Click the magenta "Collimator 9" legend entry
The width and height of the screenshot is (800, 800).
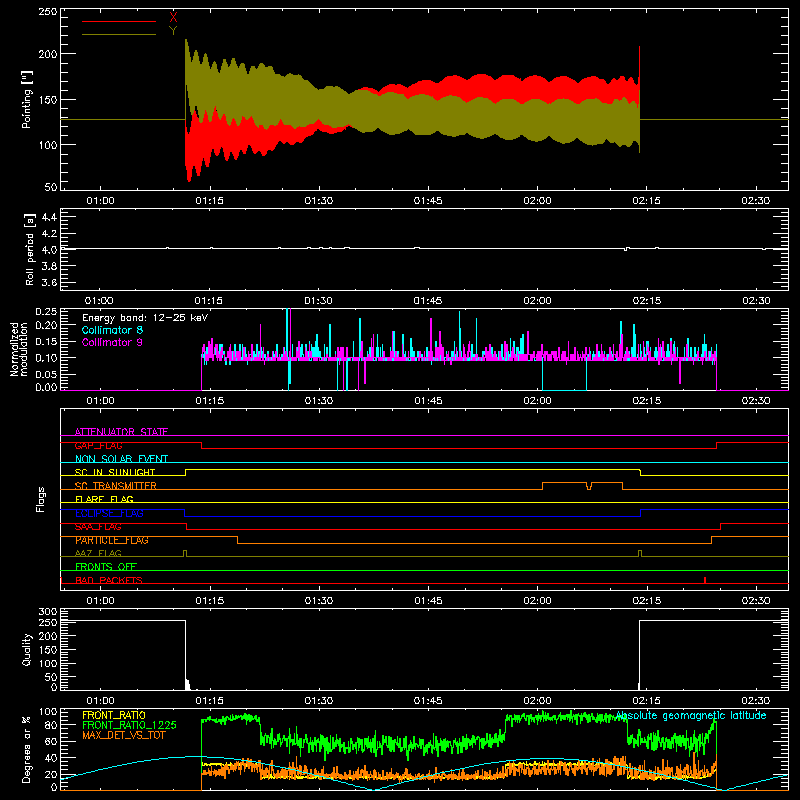(112, 342)
